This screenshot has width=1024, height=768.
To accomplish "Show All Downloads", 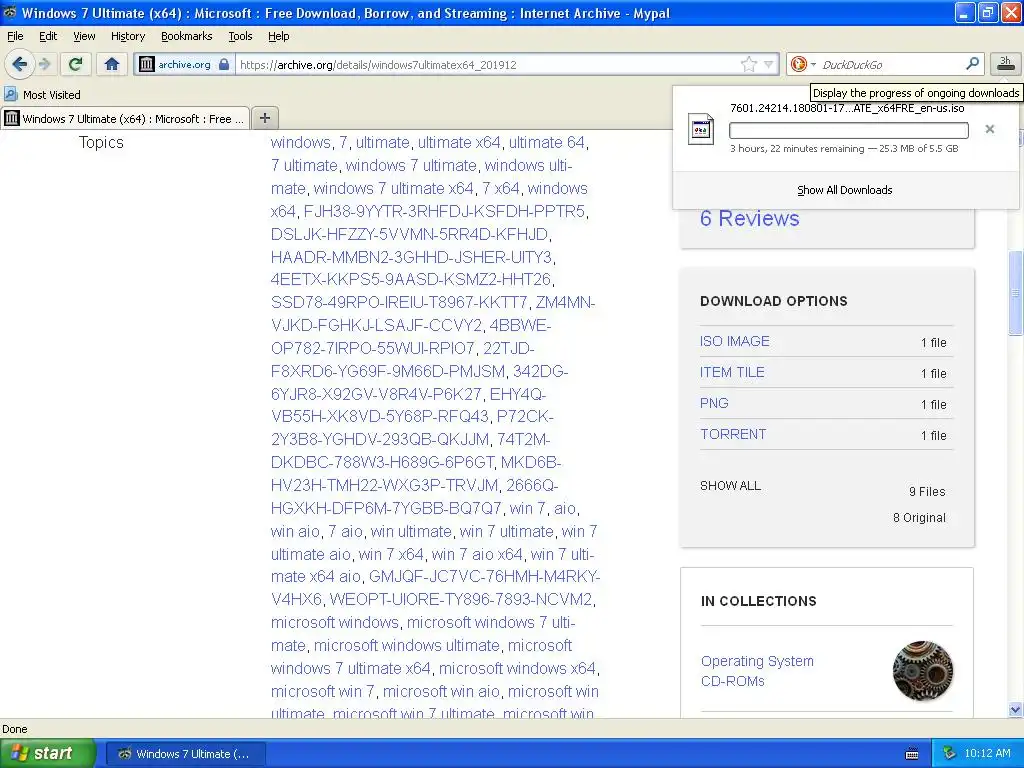I will click(844, 190).
